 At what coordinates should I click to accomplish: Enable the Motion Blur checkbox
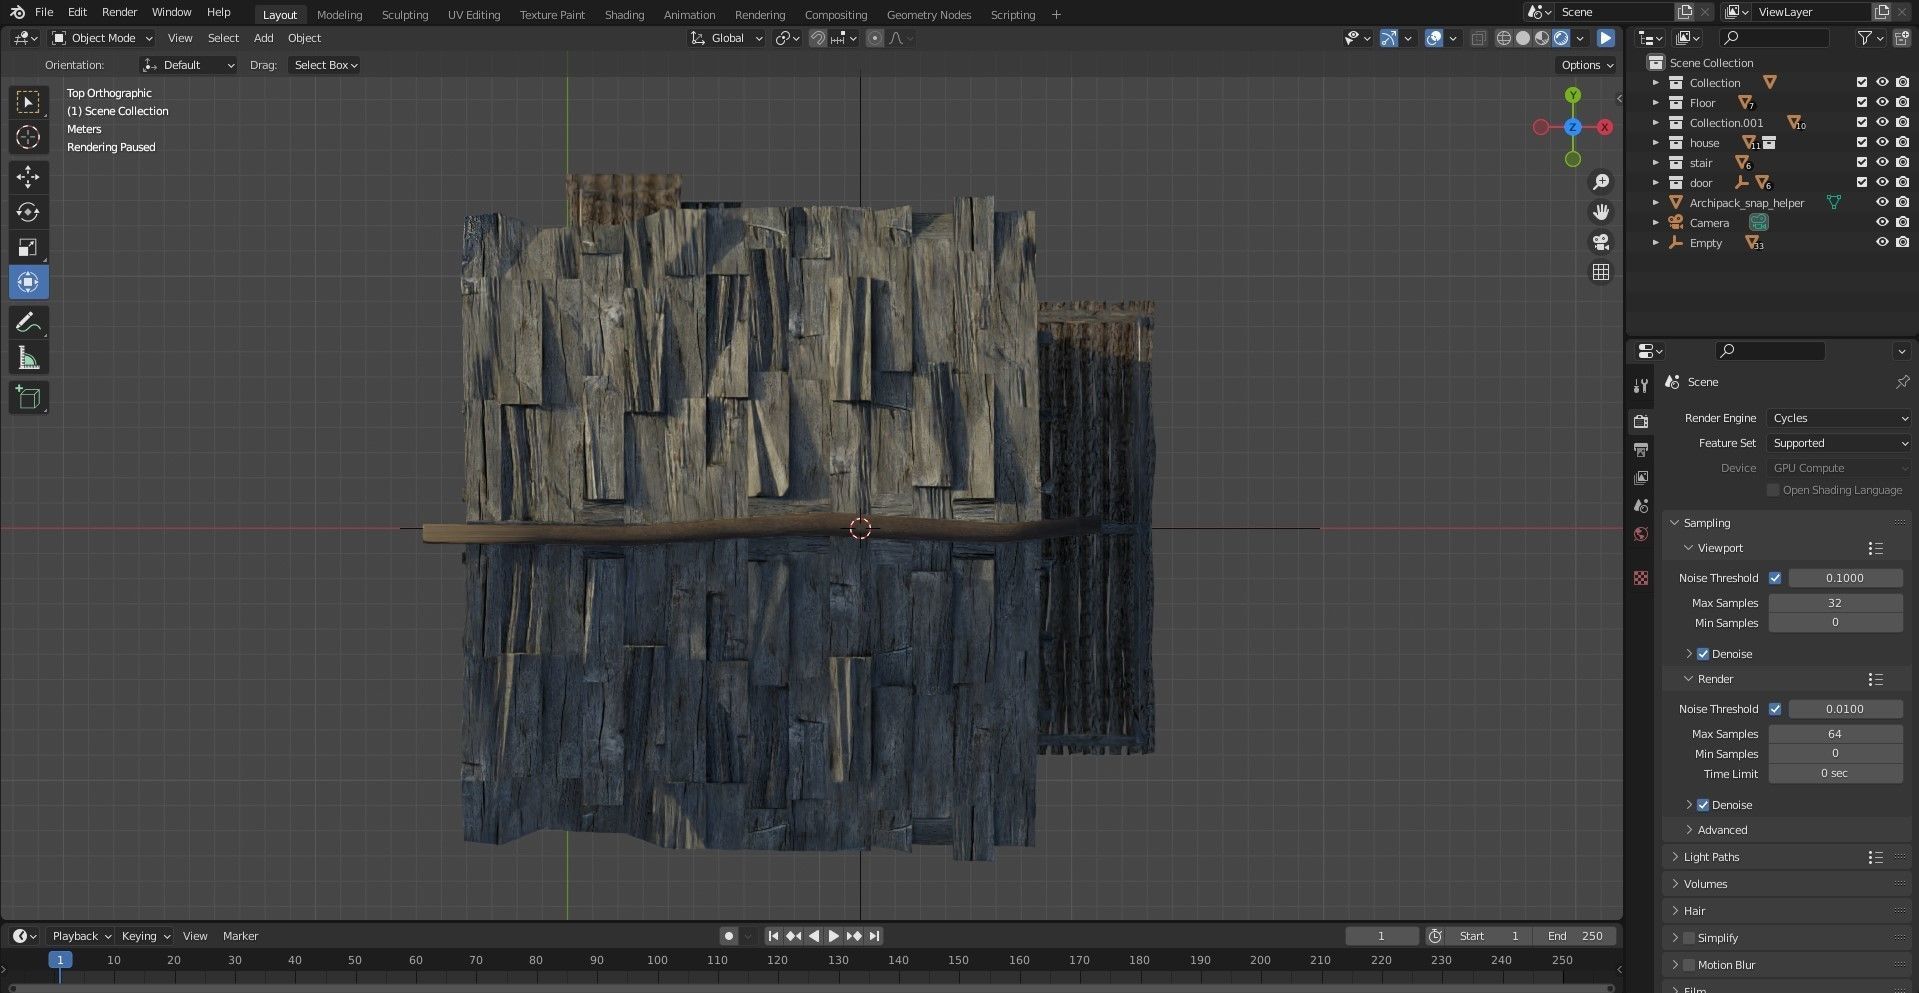pyautogui.click(x=1689, y=965)
